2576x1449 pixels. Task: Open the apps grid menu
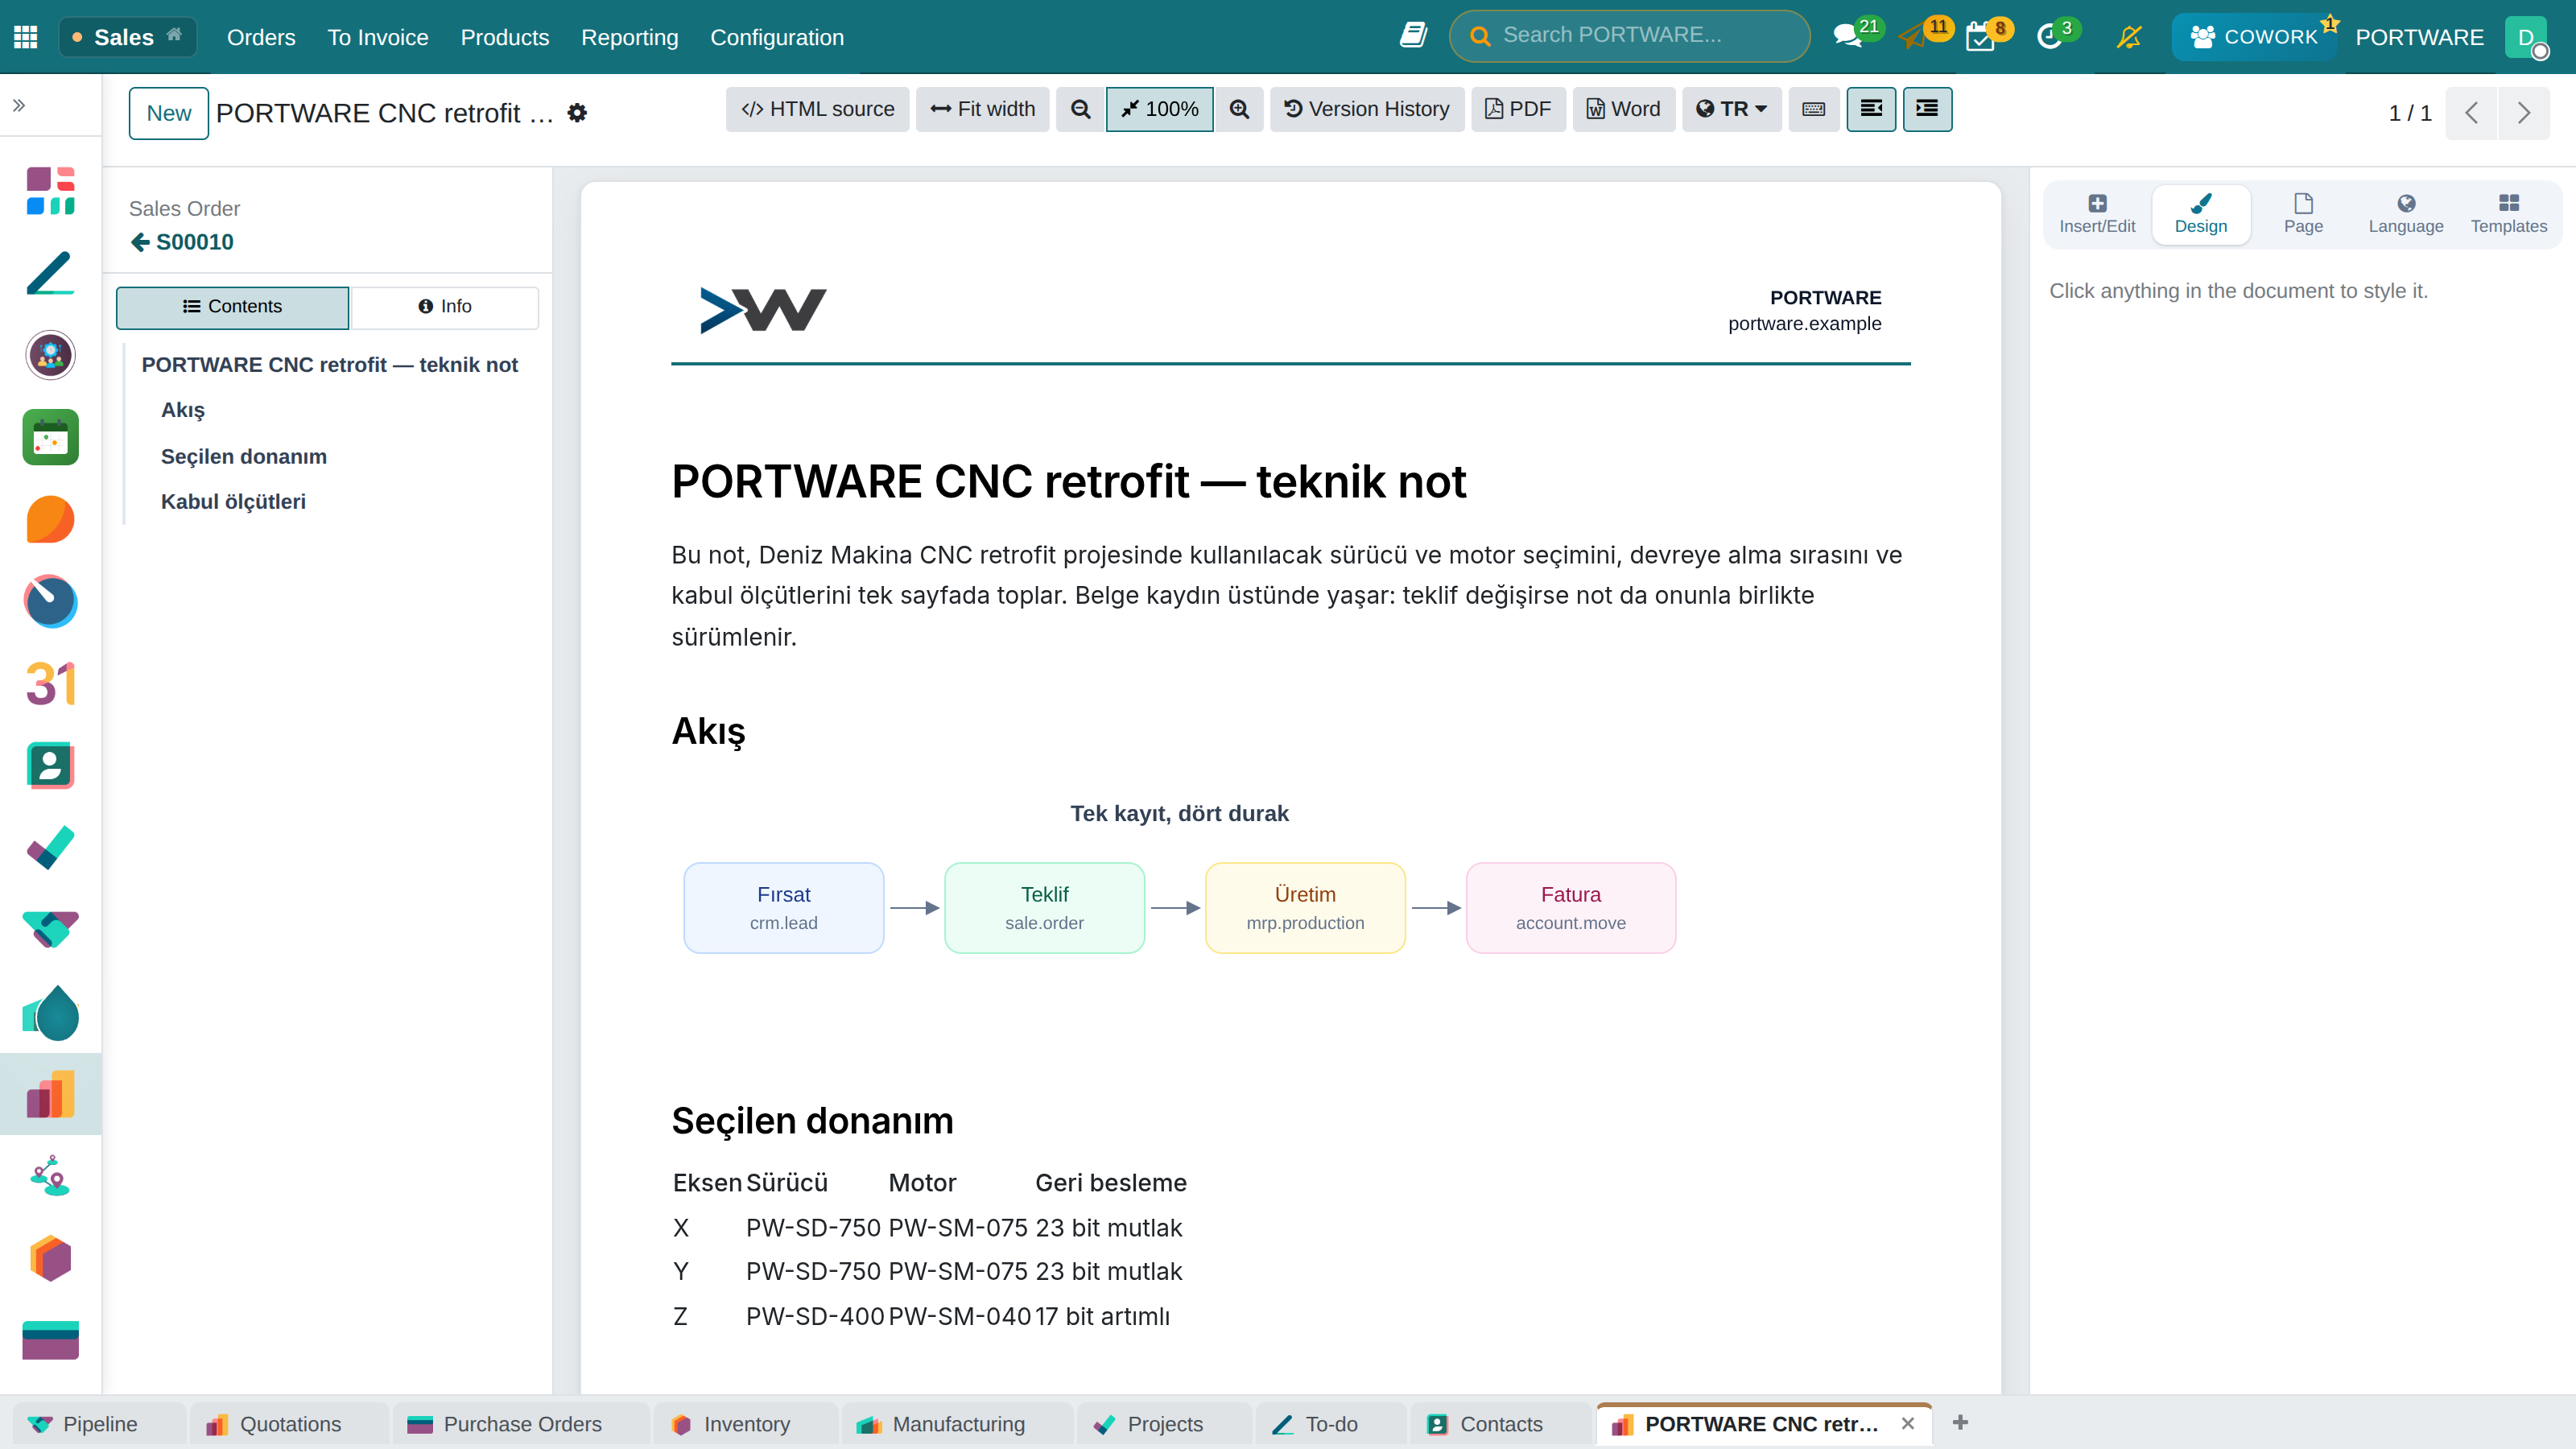click(x=26, y=37)
